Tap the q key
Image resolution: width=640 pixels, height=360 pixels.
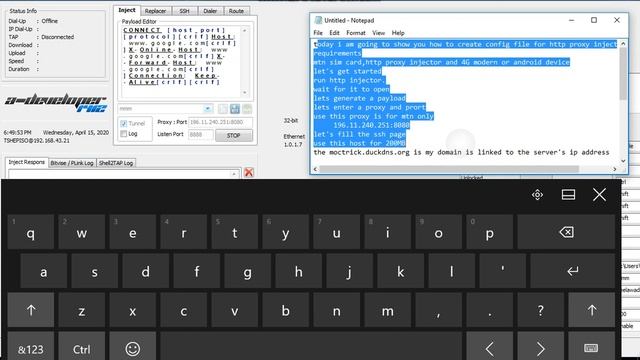31,232
